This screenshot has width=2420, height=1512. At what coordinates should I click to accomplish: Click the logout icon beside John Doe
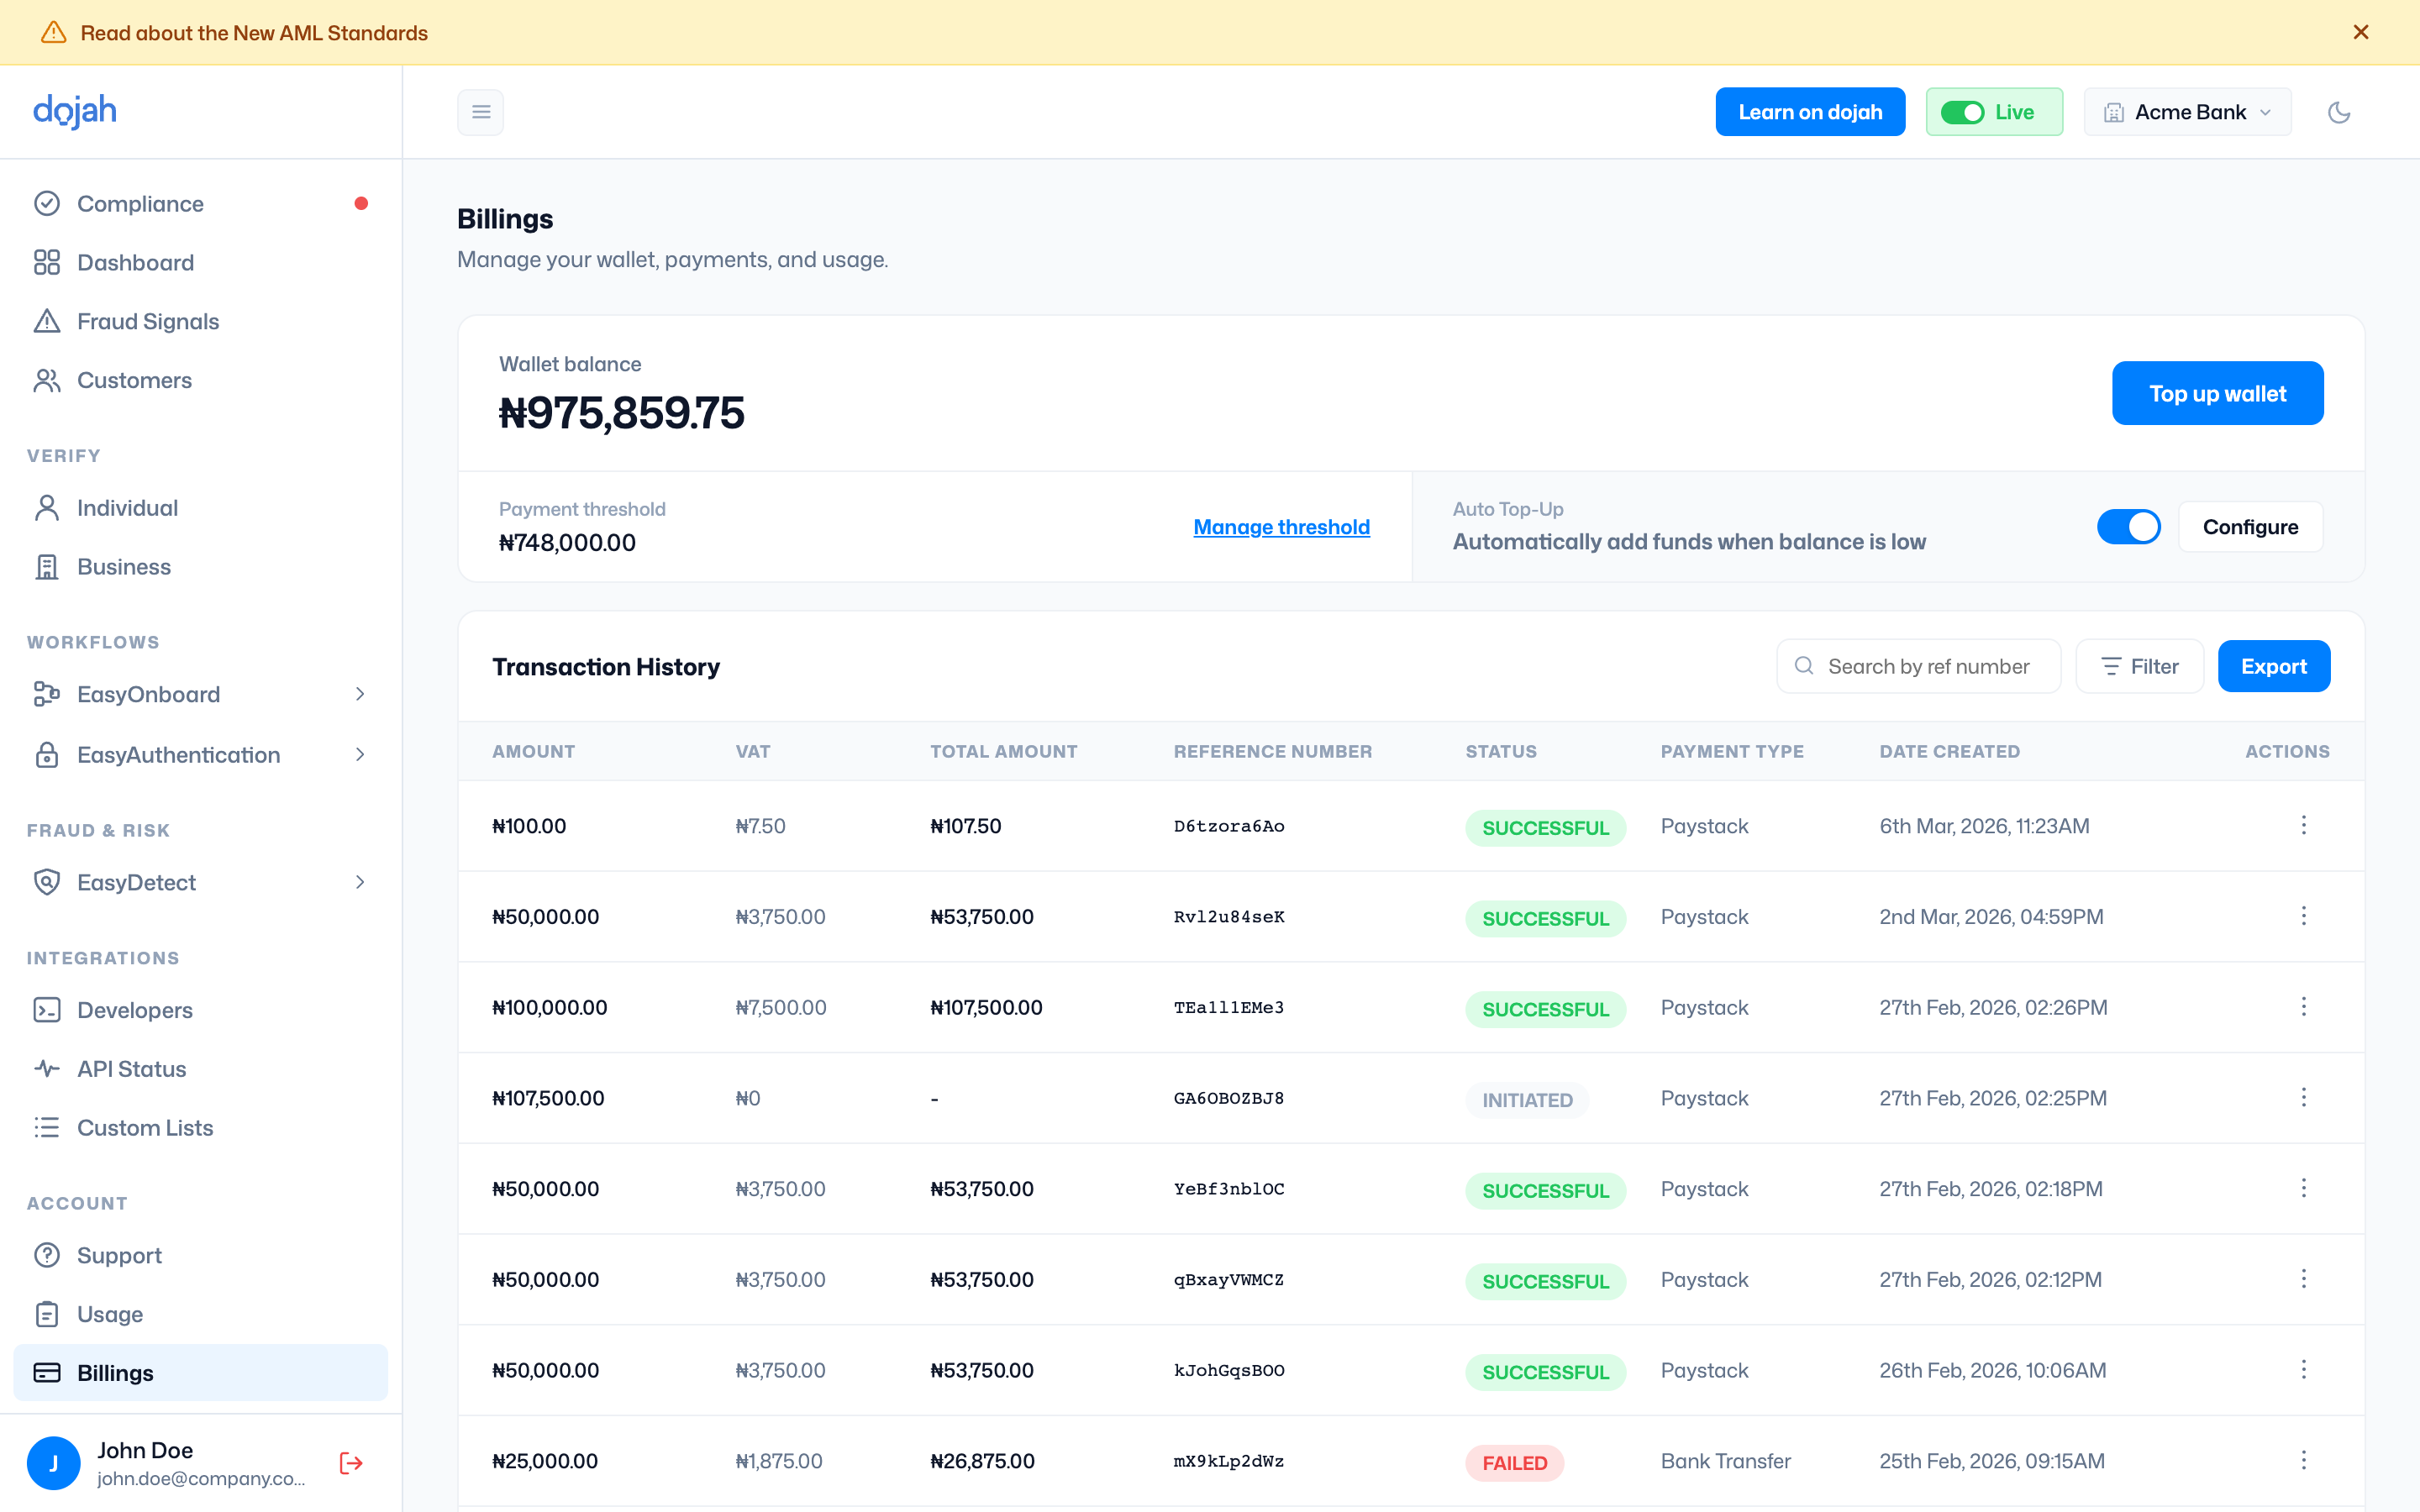[x=351, y=1463]
